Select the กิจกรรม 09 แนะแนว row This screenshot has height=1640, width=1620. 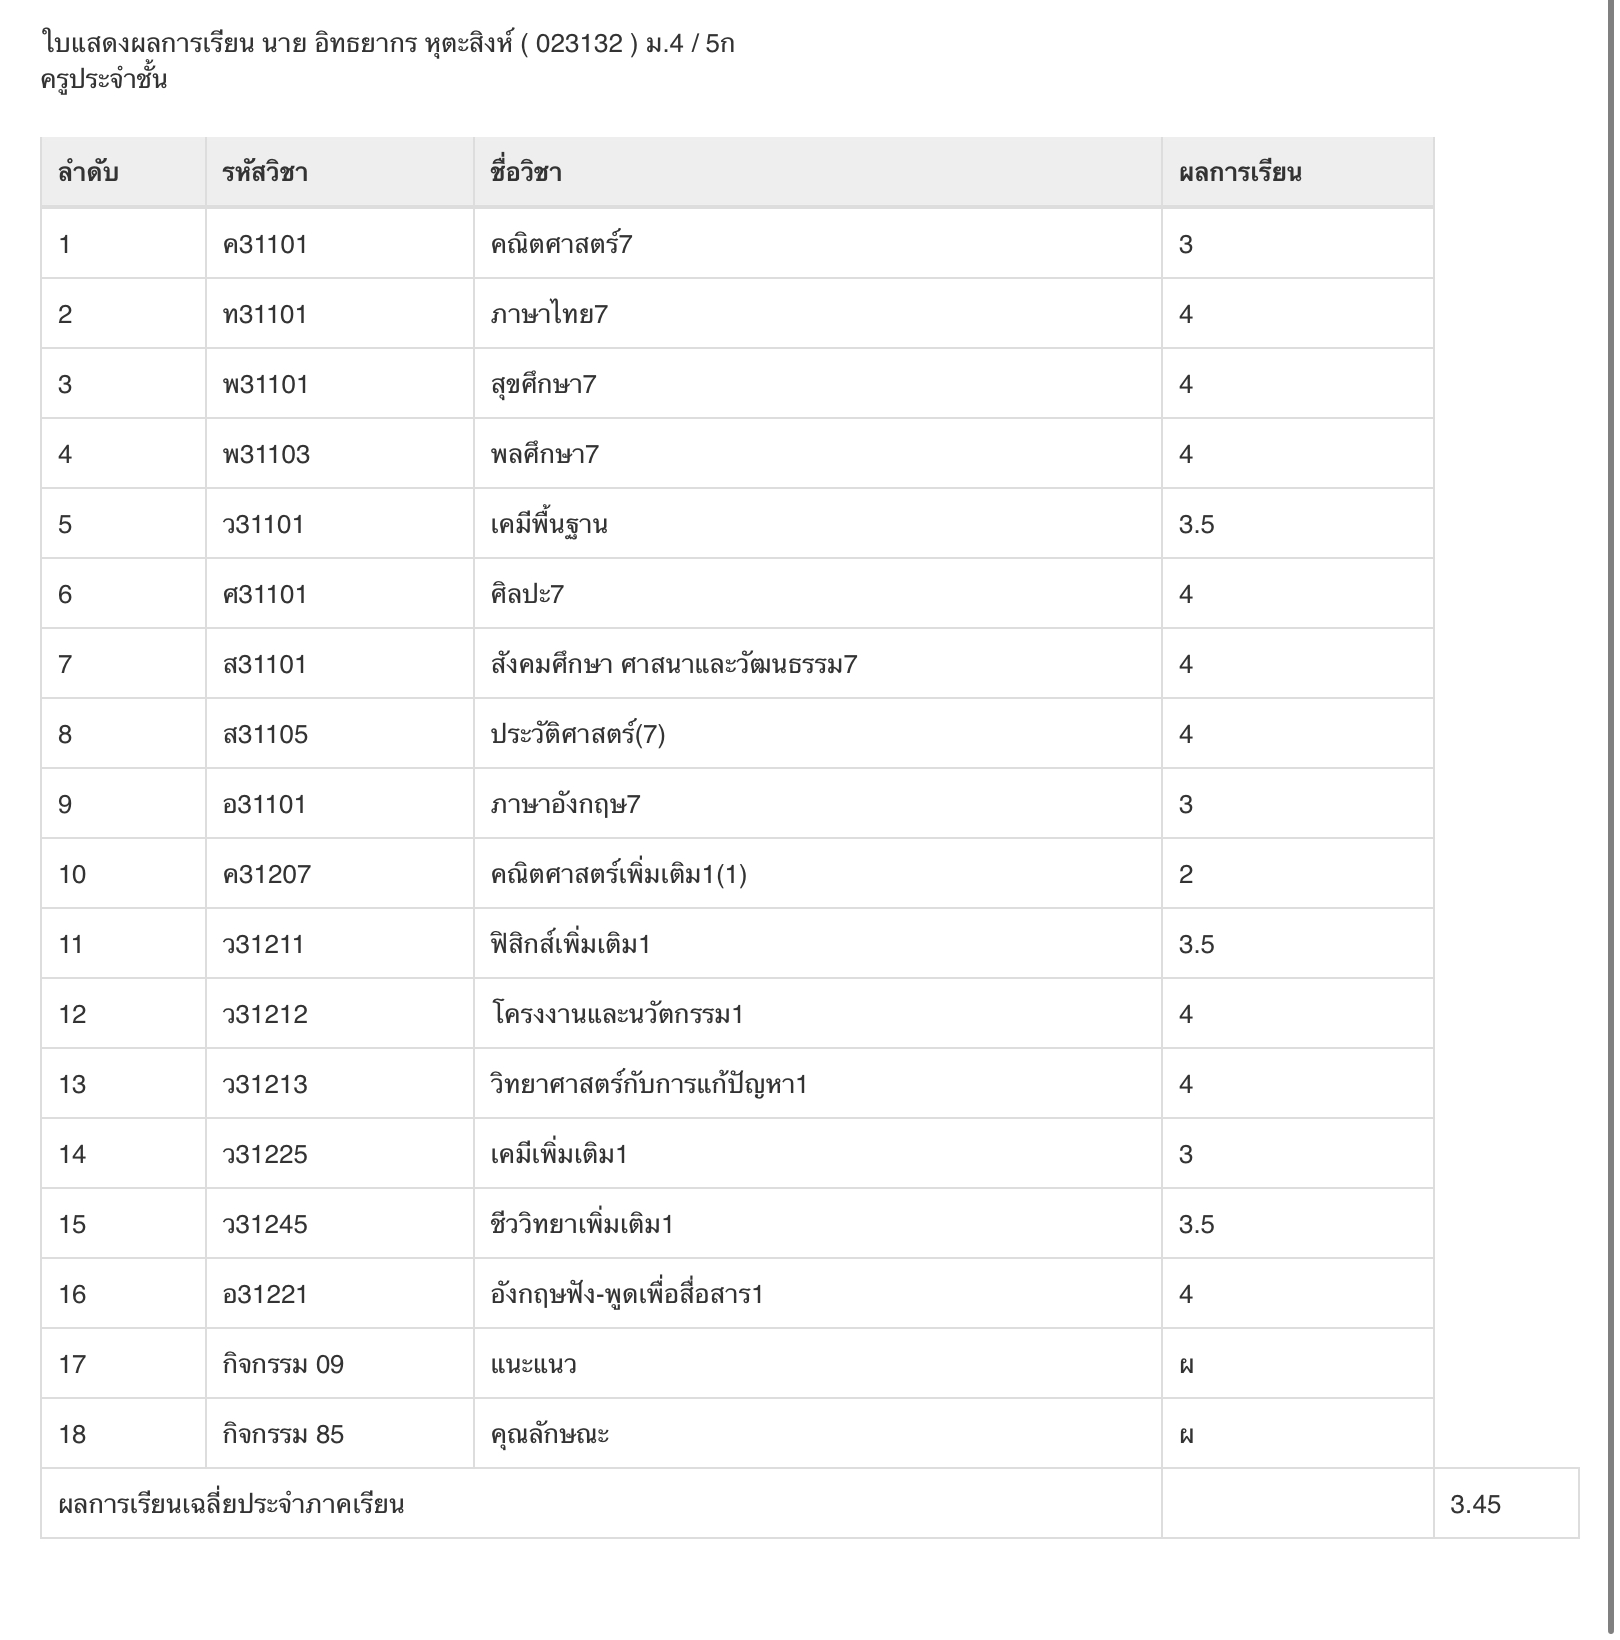click(x=737, y=1364)
